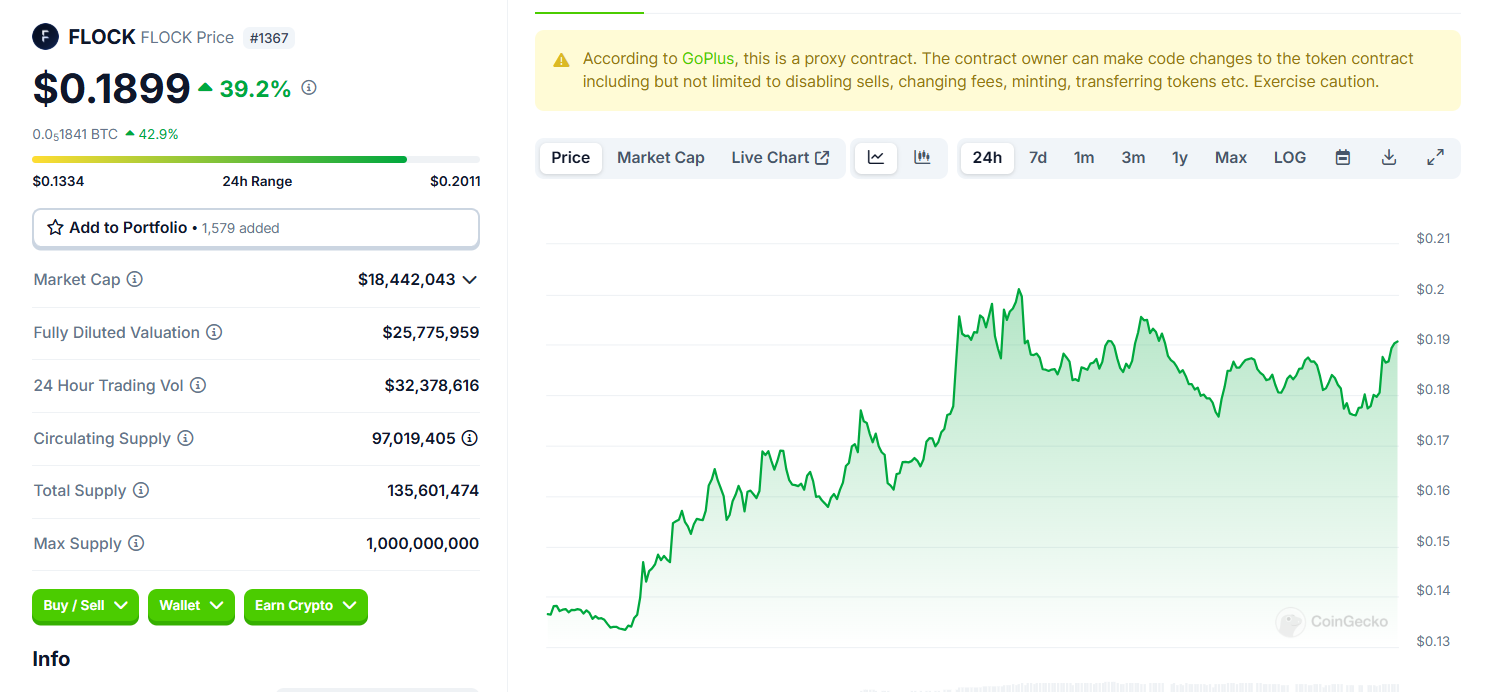Show Market Cap info tooltip icon
This screenshot has height=692, width=1487.
click(x=135, y=279)
